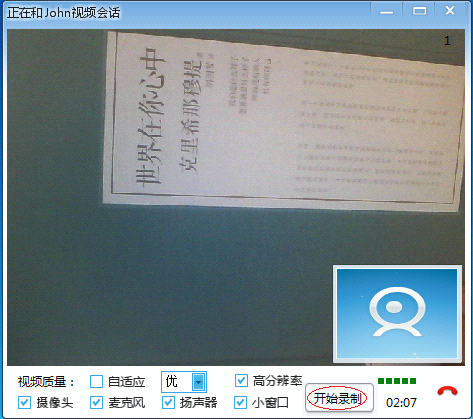Viewport: 473px width, 419px height.
Task: Enable the 自适应 adaptive quality checkbox
Action: [x=97, y=381]
